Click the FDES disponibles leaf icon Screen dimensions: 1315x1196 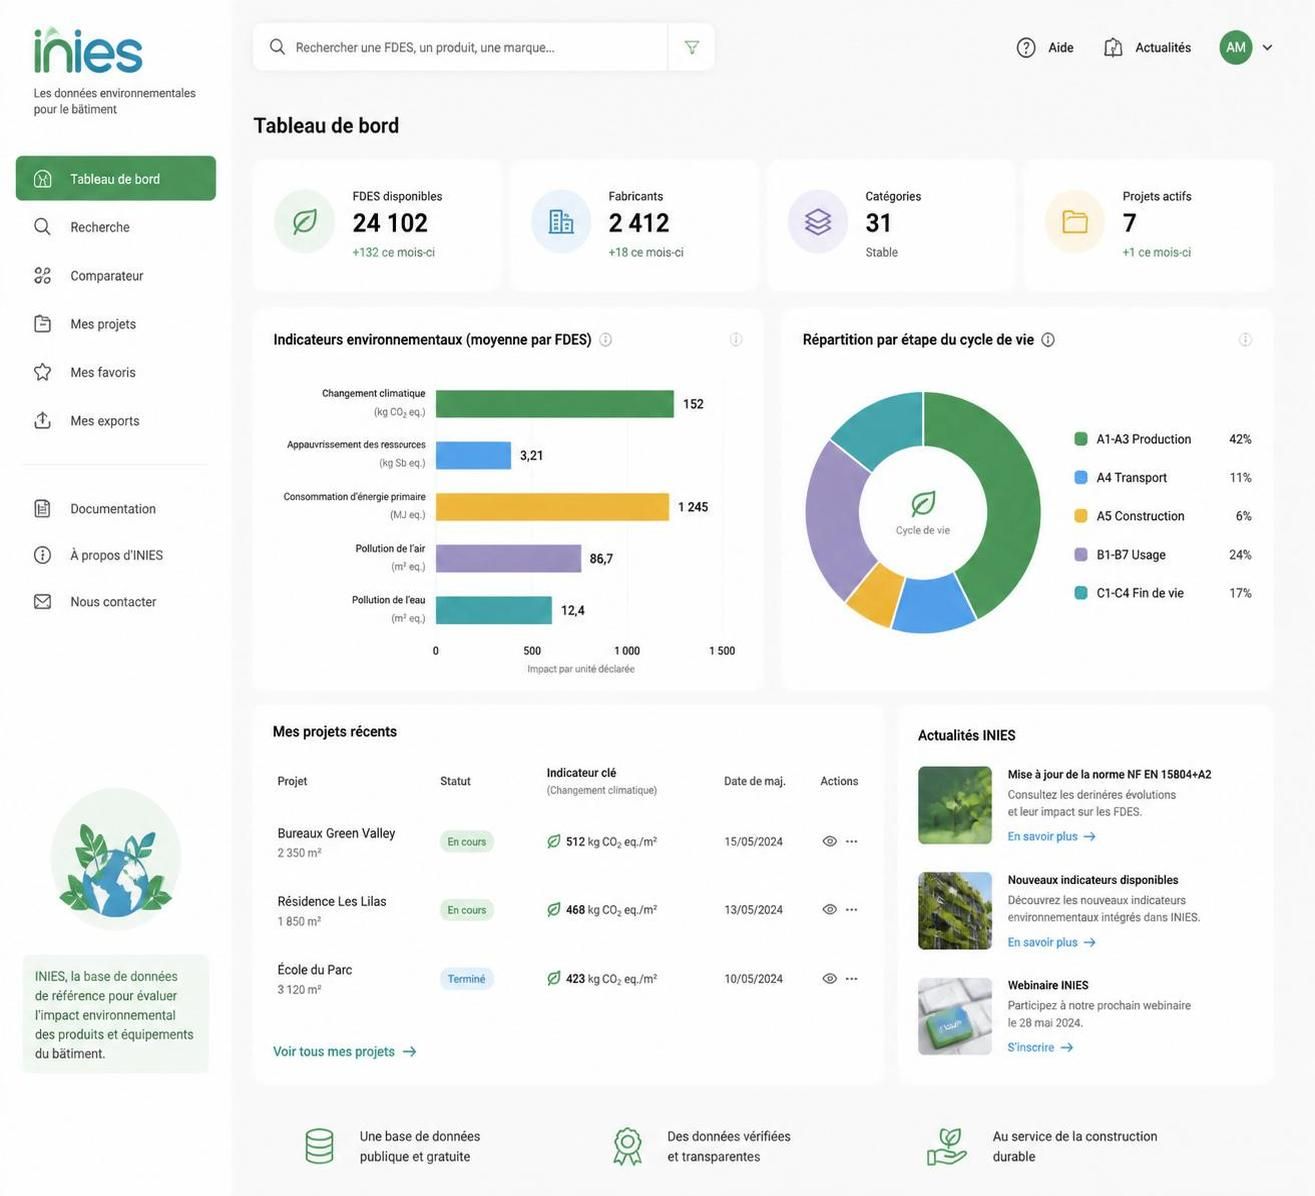[305, 221]
